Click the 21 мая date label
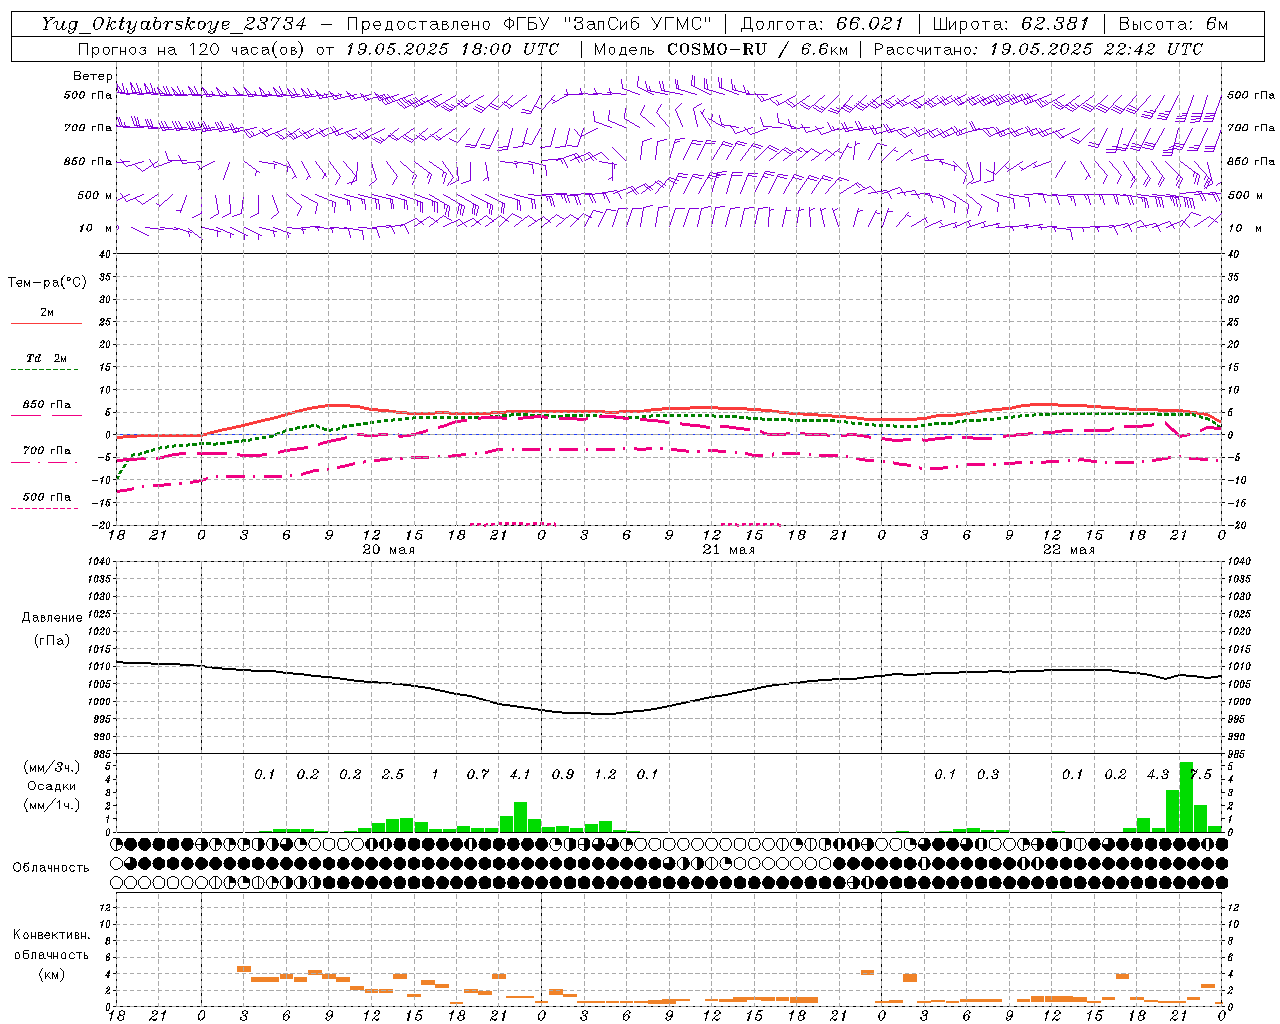This screenshot has height=1024, width=1280. pos(728,549)
